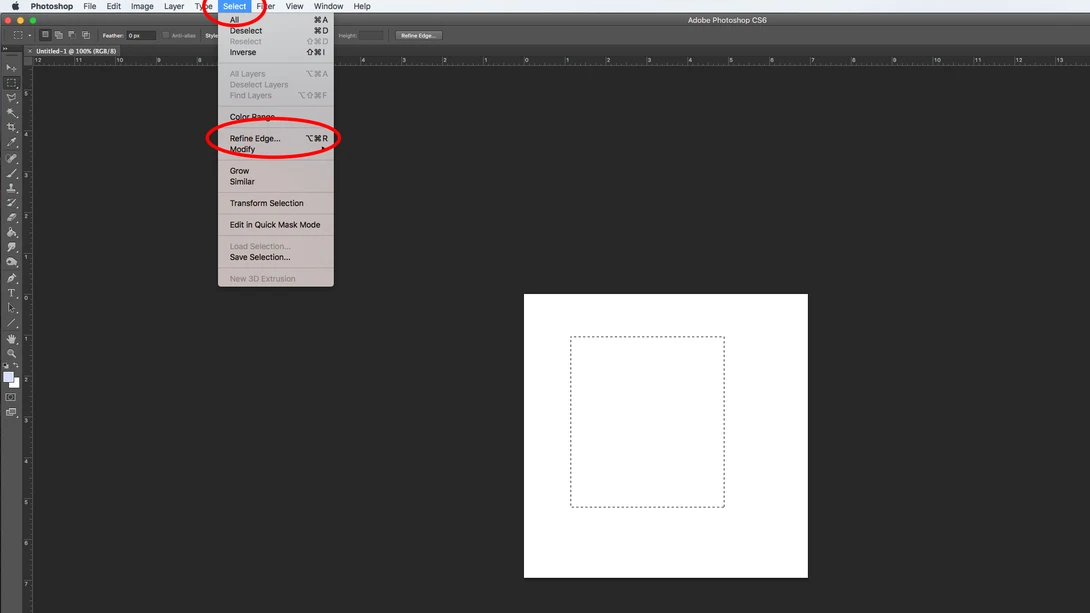Close the Untitled-1 document tab
The height and width of the screenshot is (613, 1090).
coord(30,51)
